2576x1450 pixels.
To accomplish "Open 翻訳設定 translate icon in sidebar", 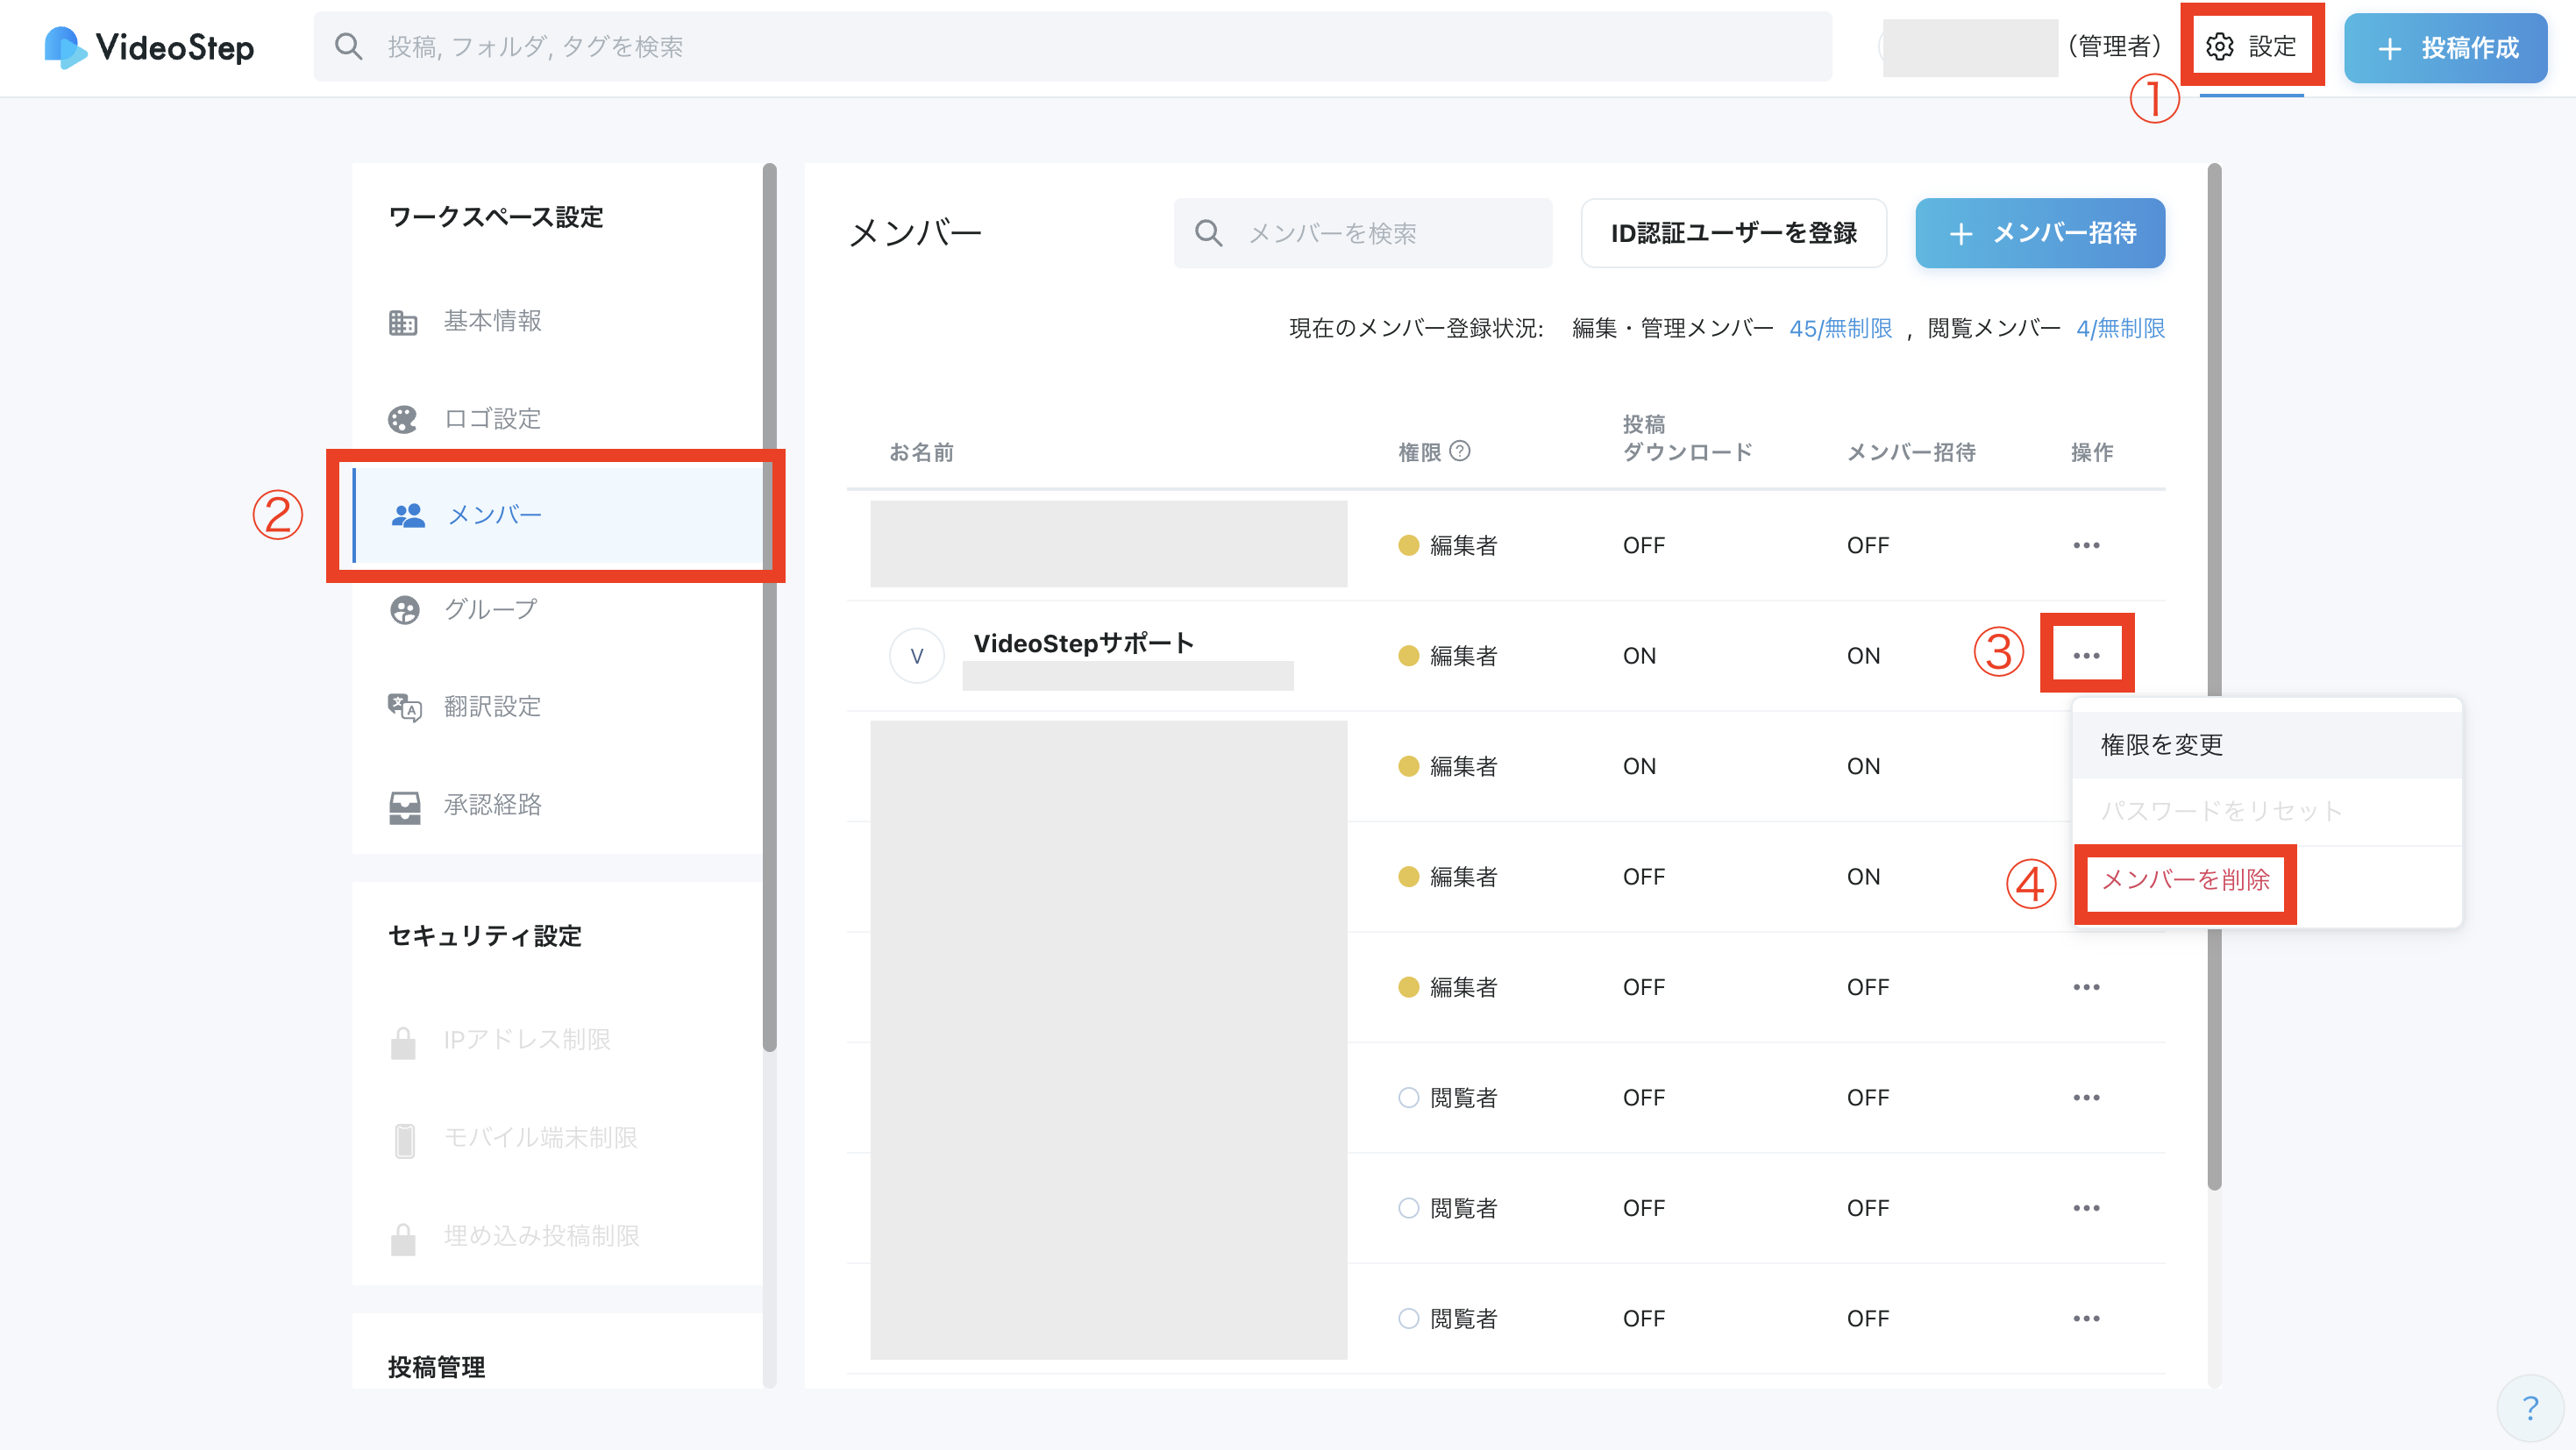I will [404, 707].
